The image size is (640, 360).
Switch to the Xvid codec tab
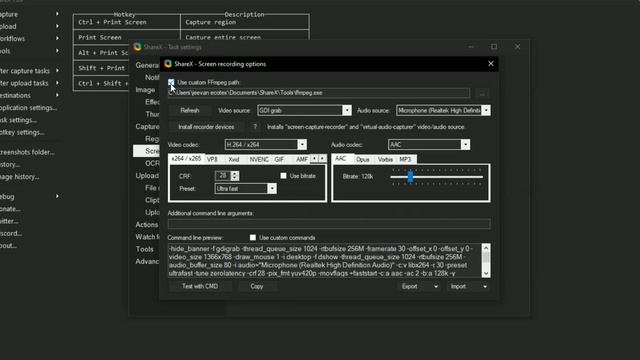pos(234,160)
